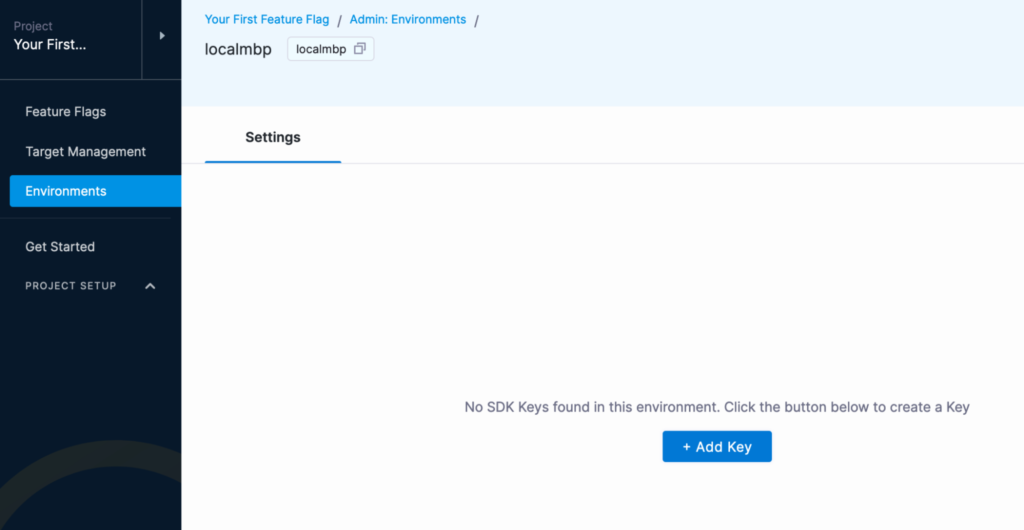Expand the project selector arrow
This screenshot has width=1024, height=530.
(162, 36)
